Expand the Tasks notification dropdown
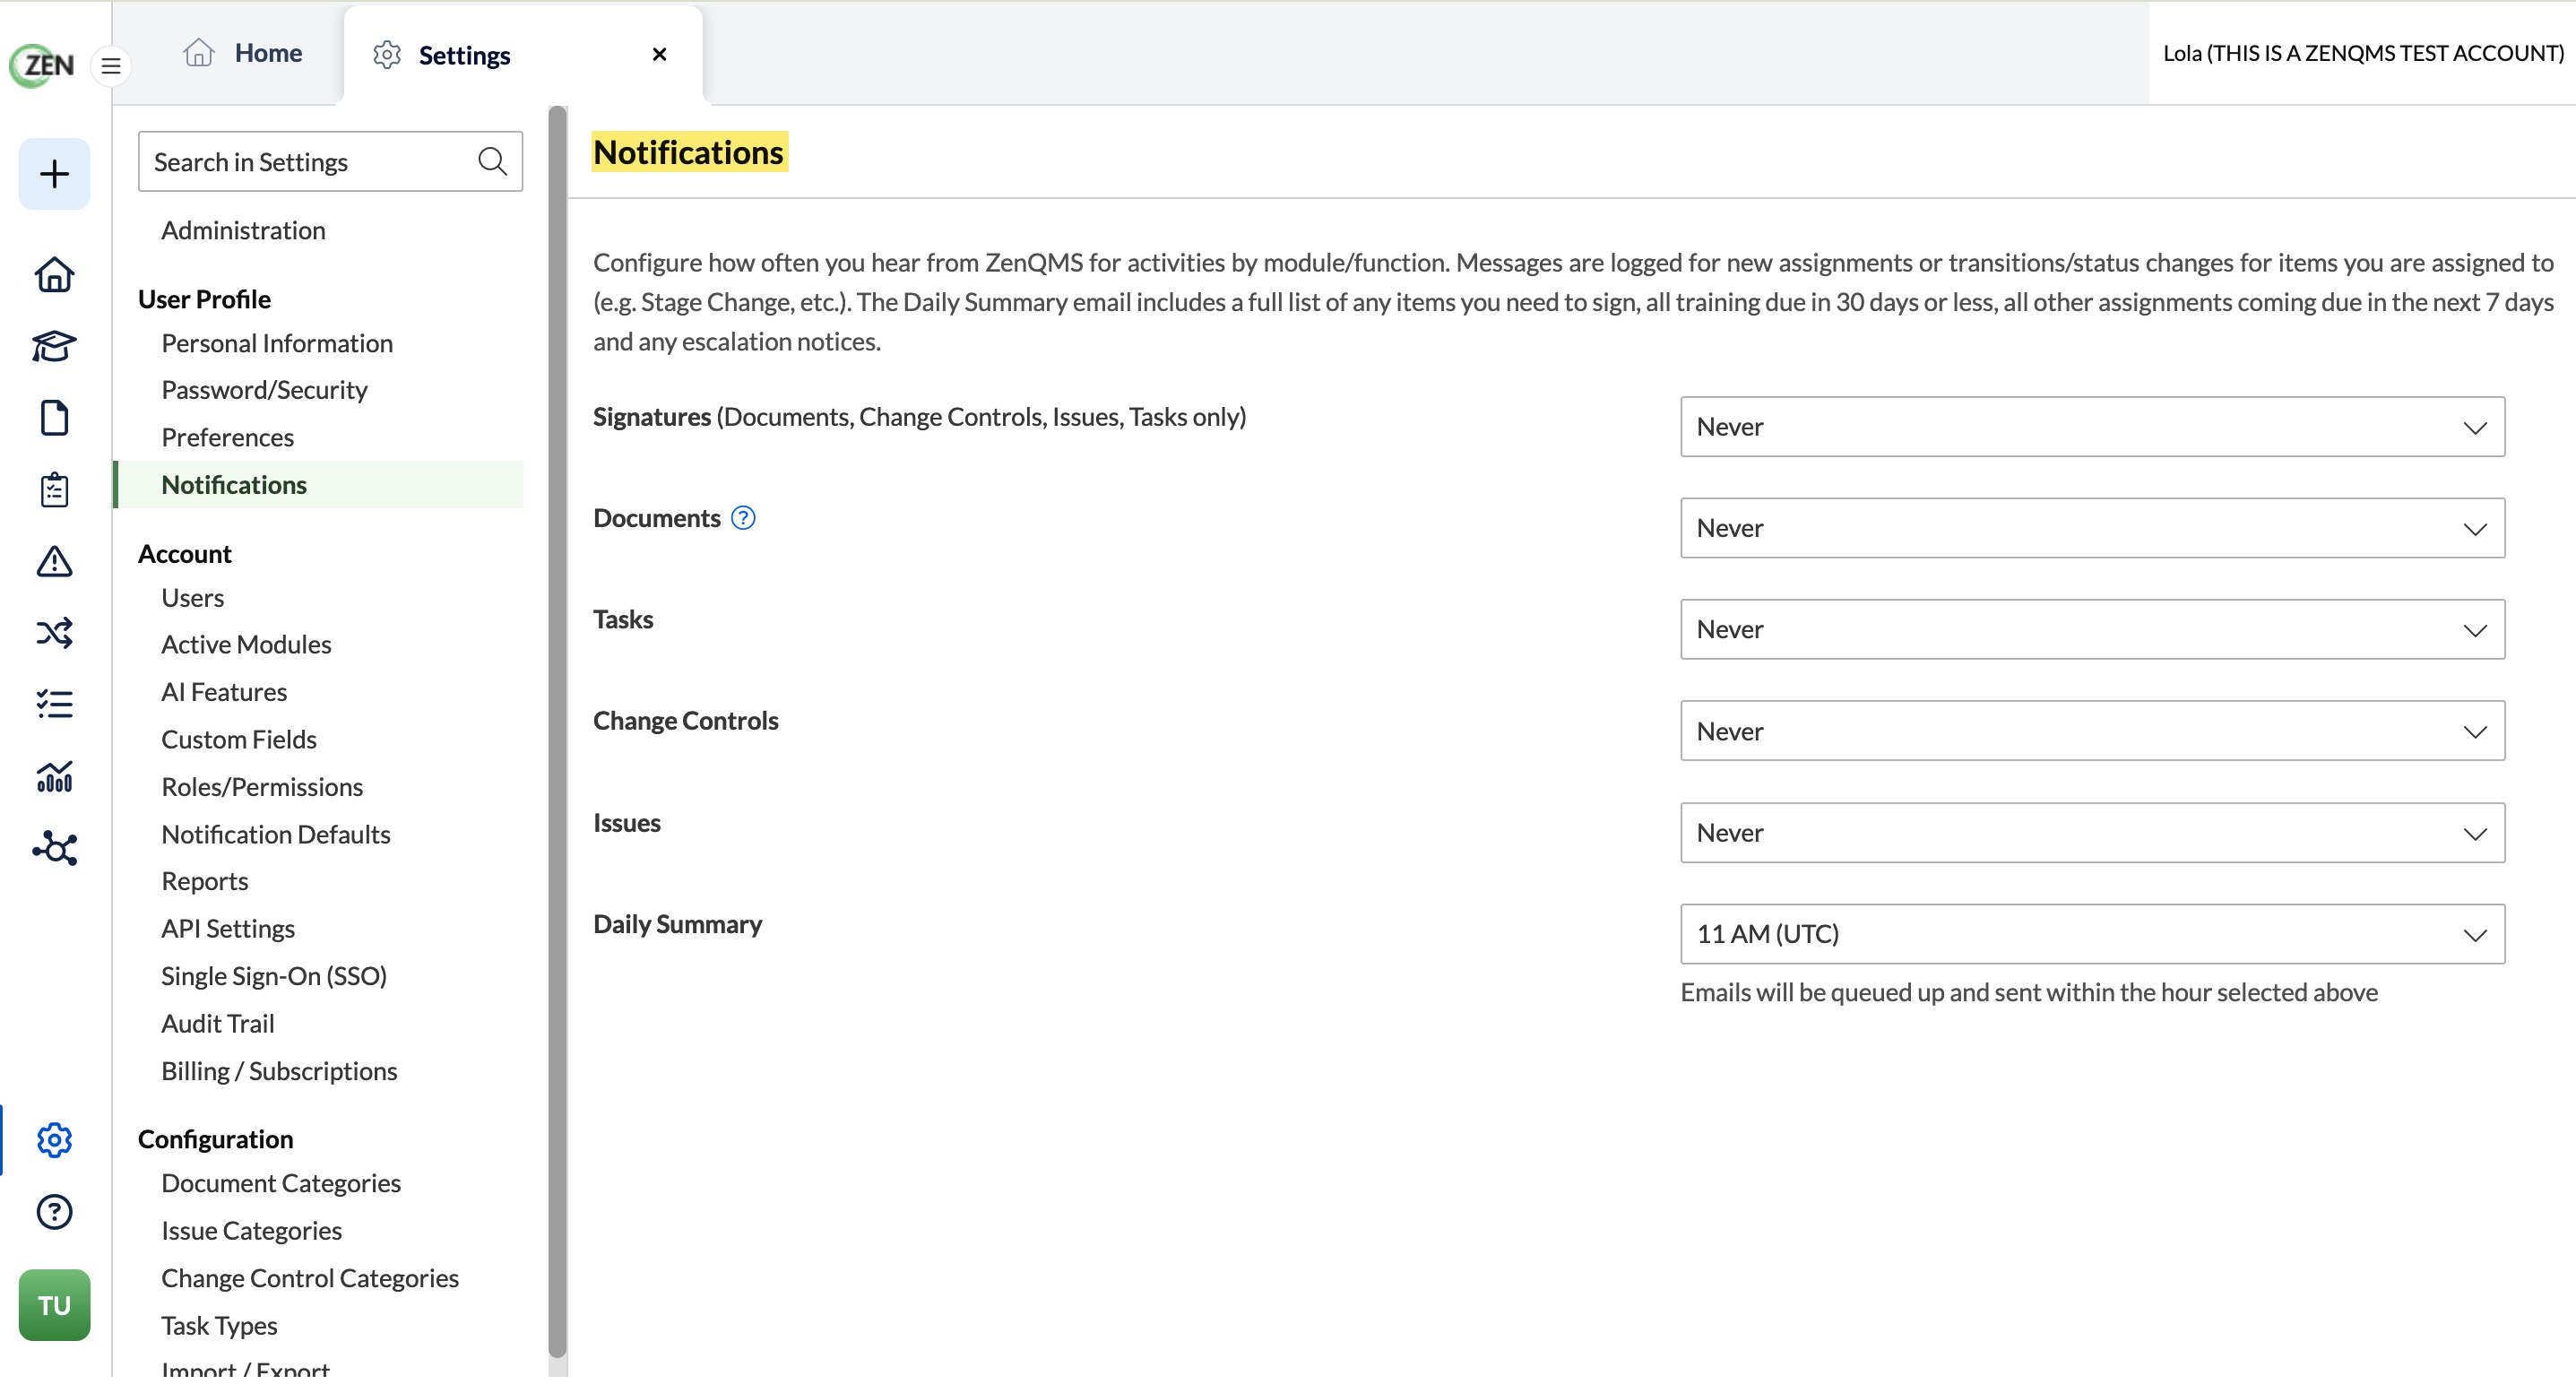Image resolution: width=2576 pixels, height=1393 pixels. pos(2092,630)
